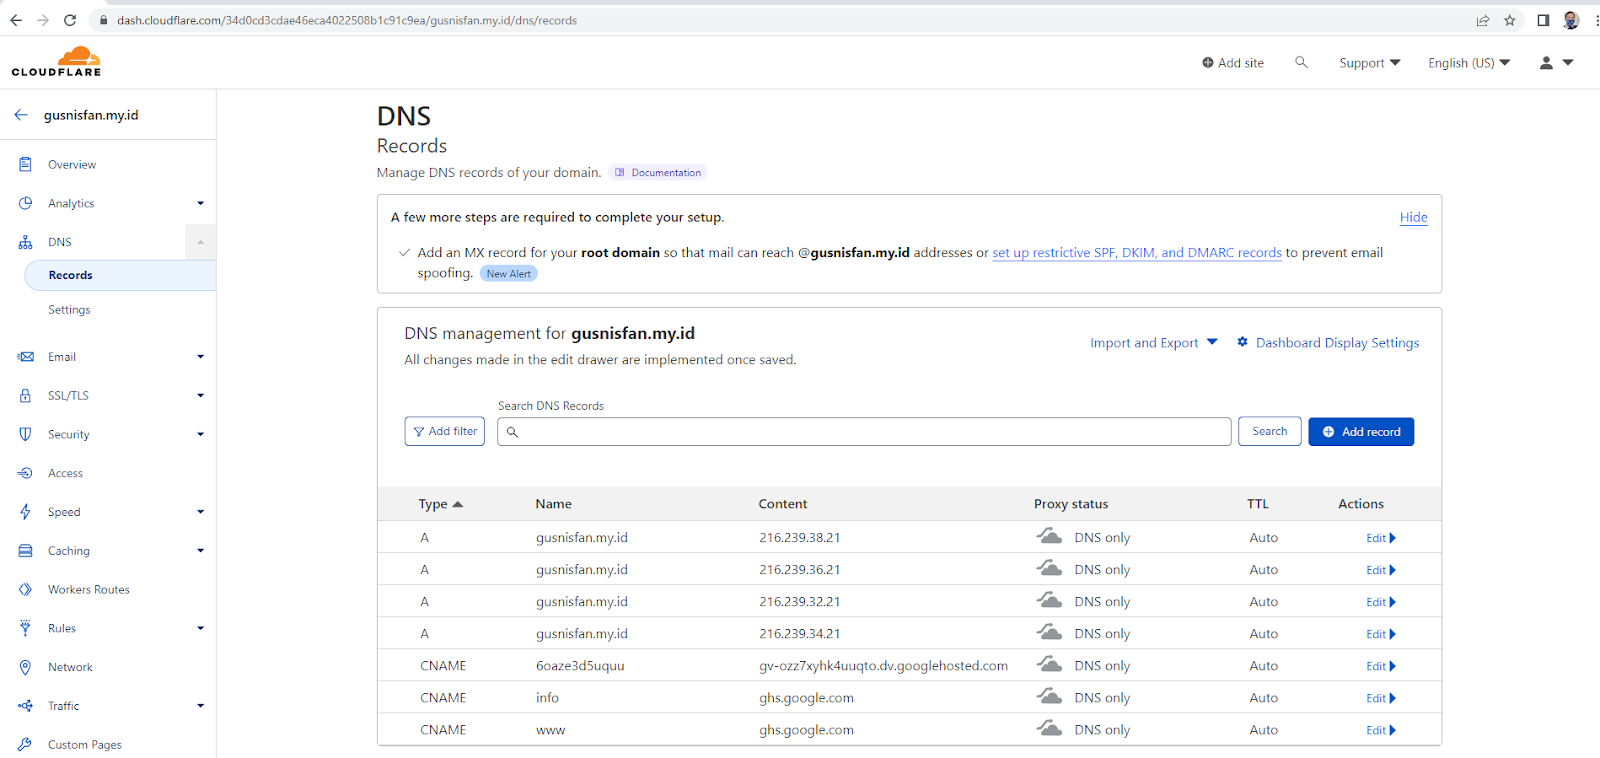Open the browser share icon
Screen dimensions: 1600x758
click(1483, 20)
